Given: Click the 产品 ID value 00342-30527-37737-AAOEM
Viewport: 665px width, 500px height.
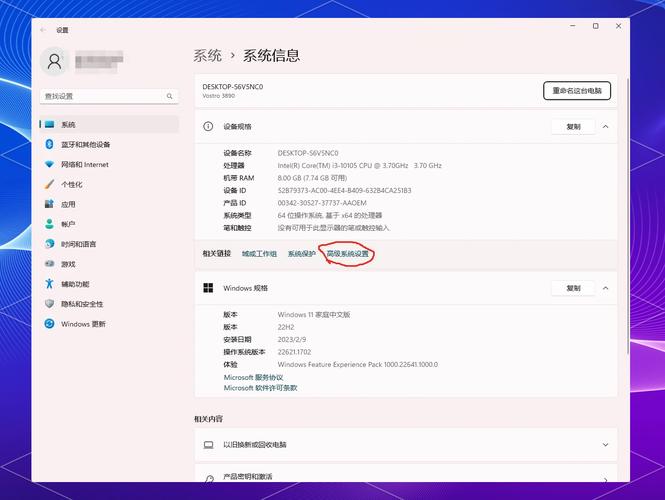Looking at the screenshot, I should [322, 203].
